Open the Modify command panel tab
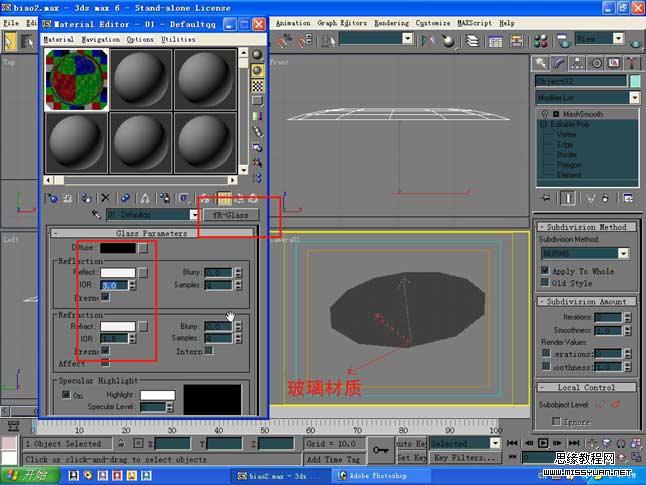This screenshot has height=485, width=646. (x=558, y=63)
